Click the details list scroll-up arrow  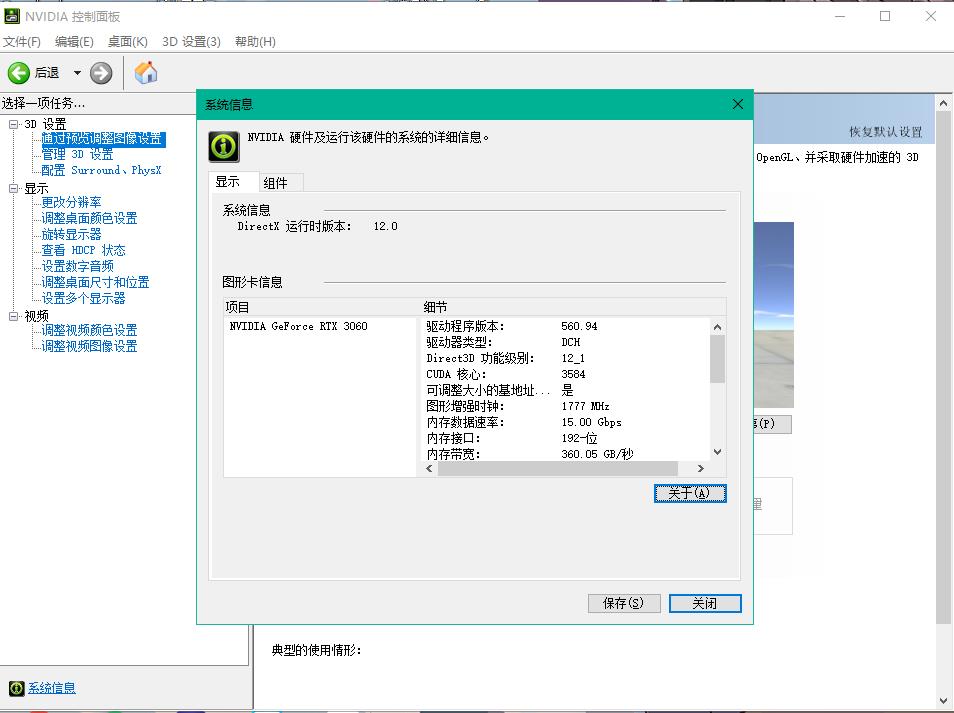click(x=717, y=327)
